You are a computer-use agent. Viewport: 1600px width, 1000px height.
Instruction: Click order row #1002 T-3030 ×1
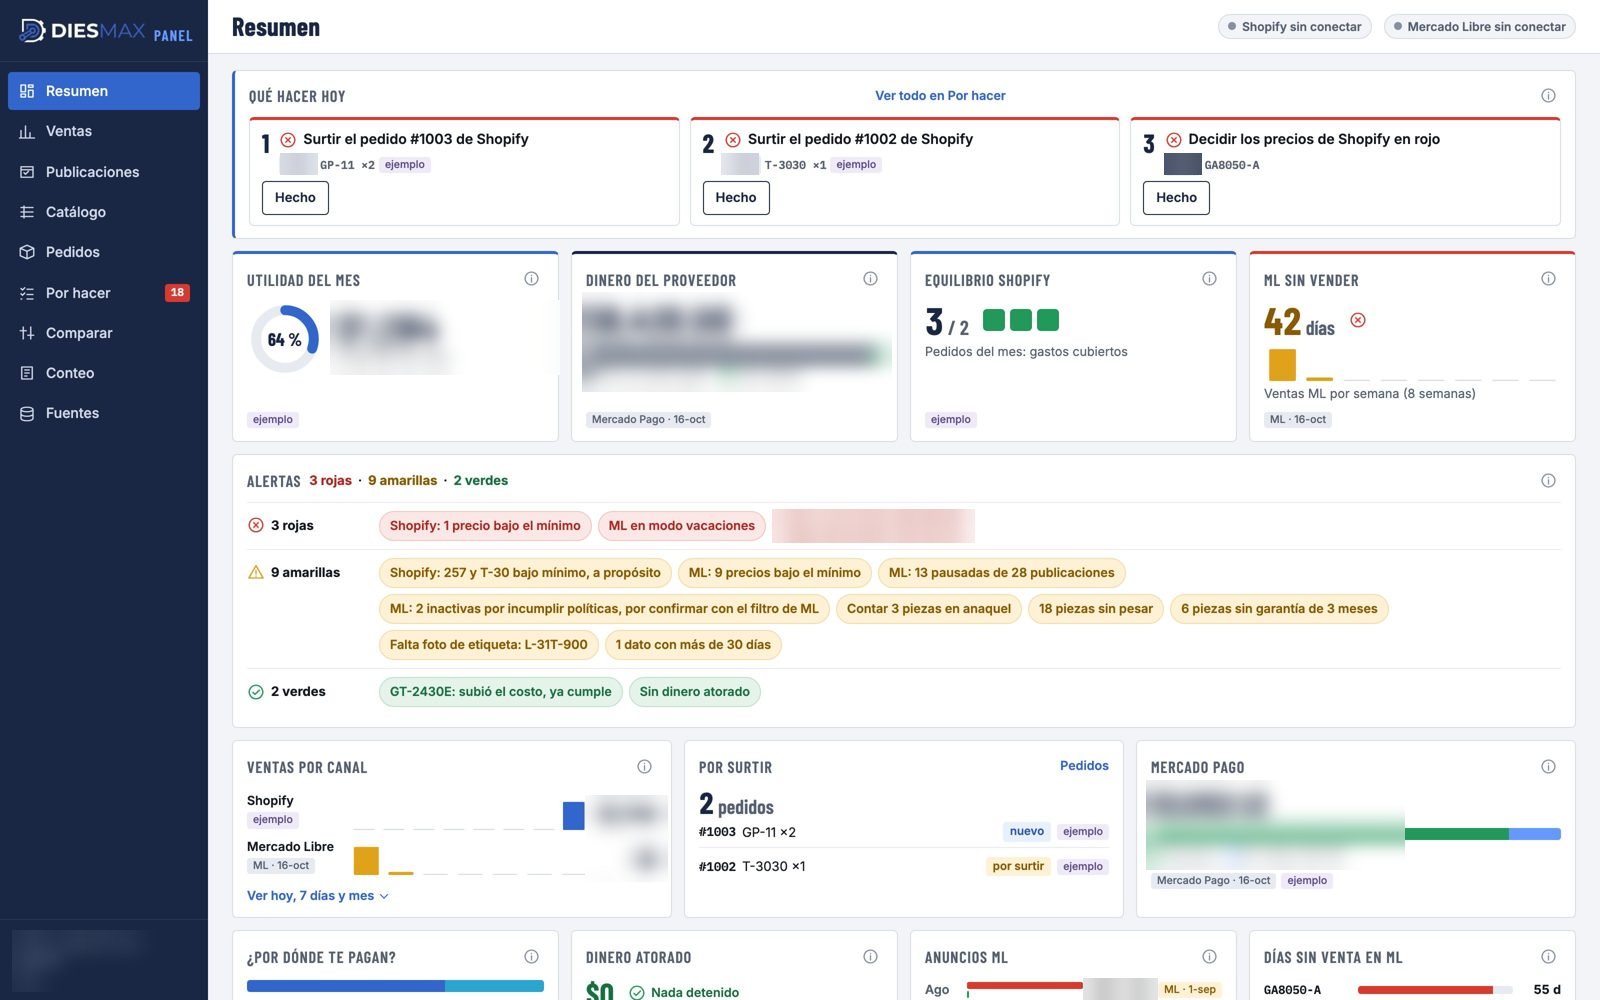903,867
